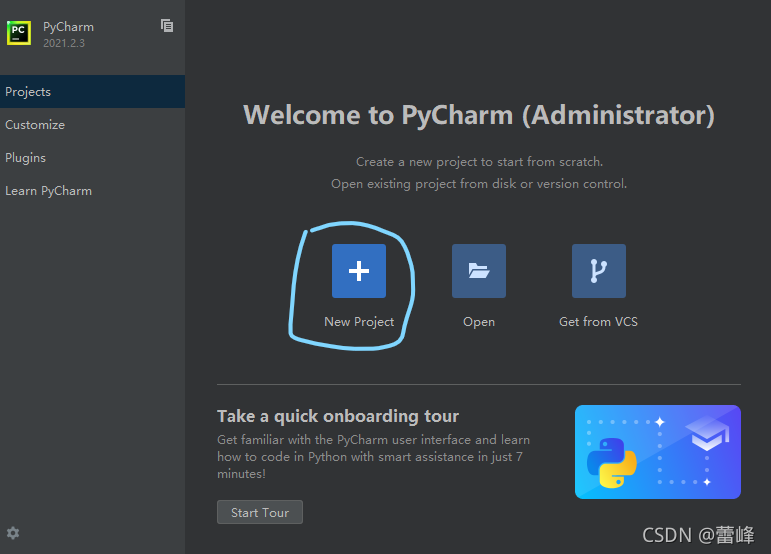The image size is (771, 554).
Task: Switch to the Customize tab
Action: (92, 125)
